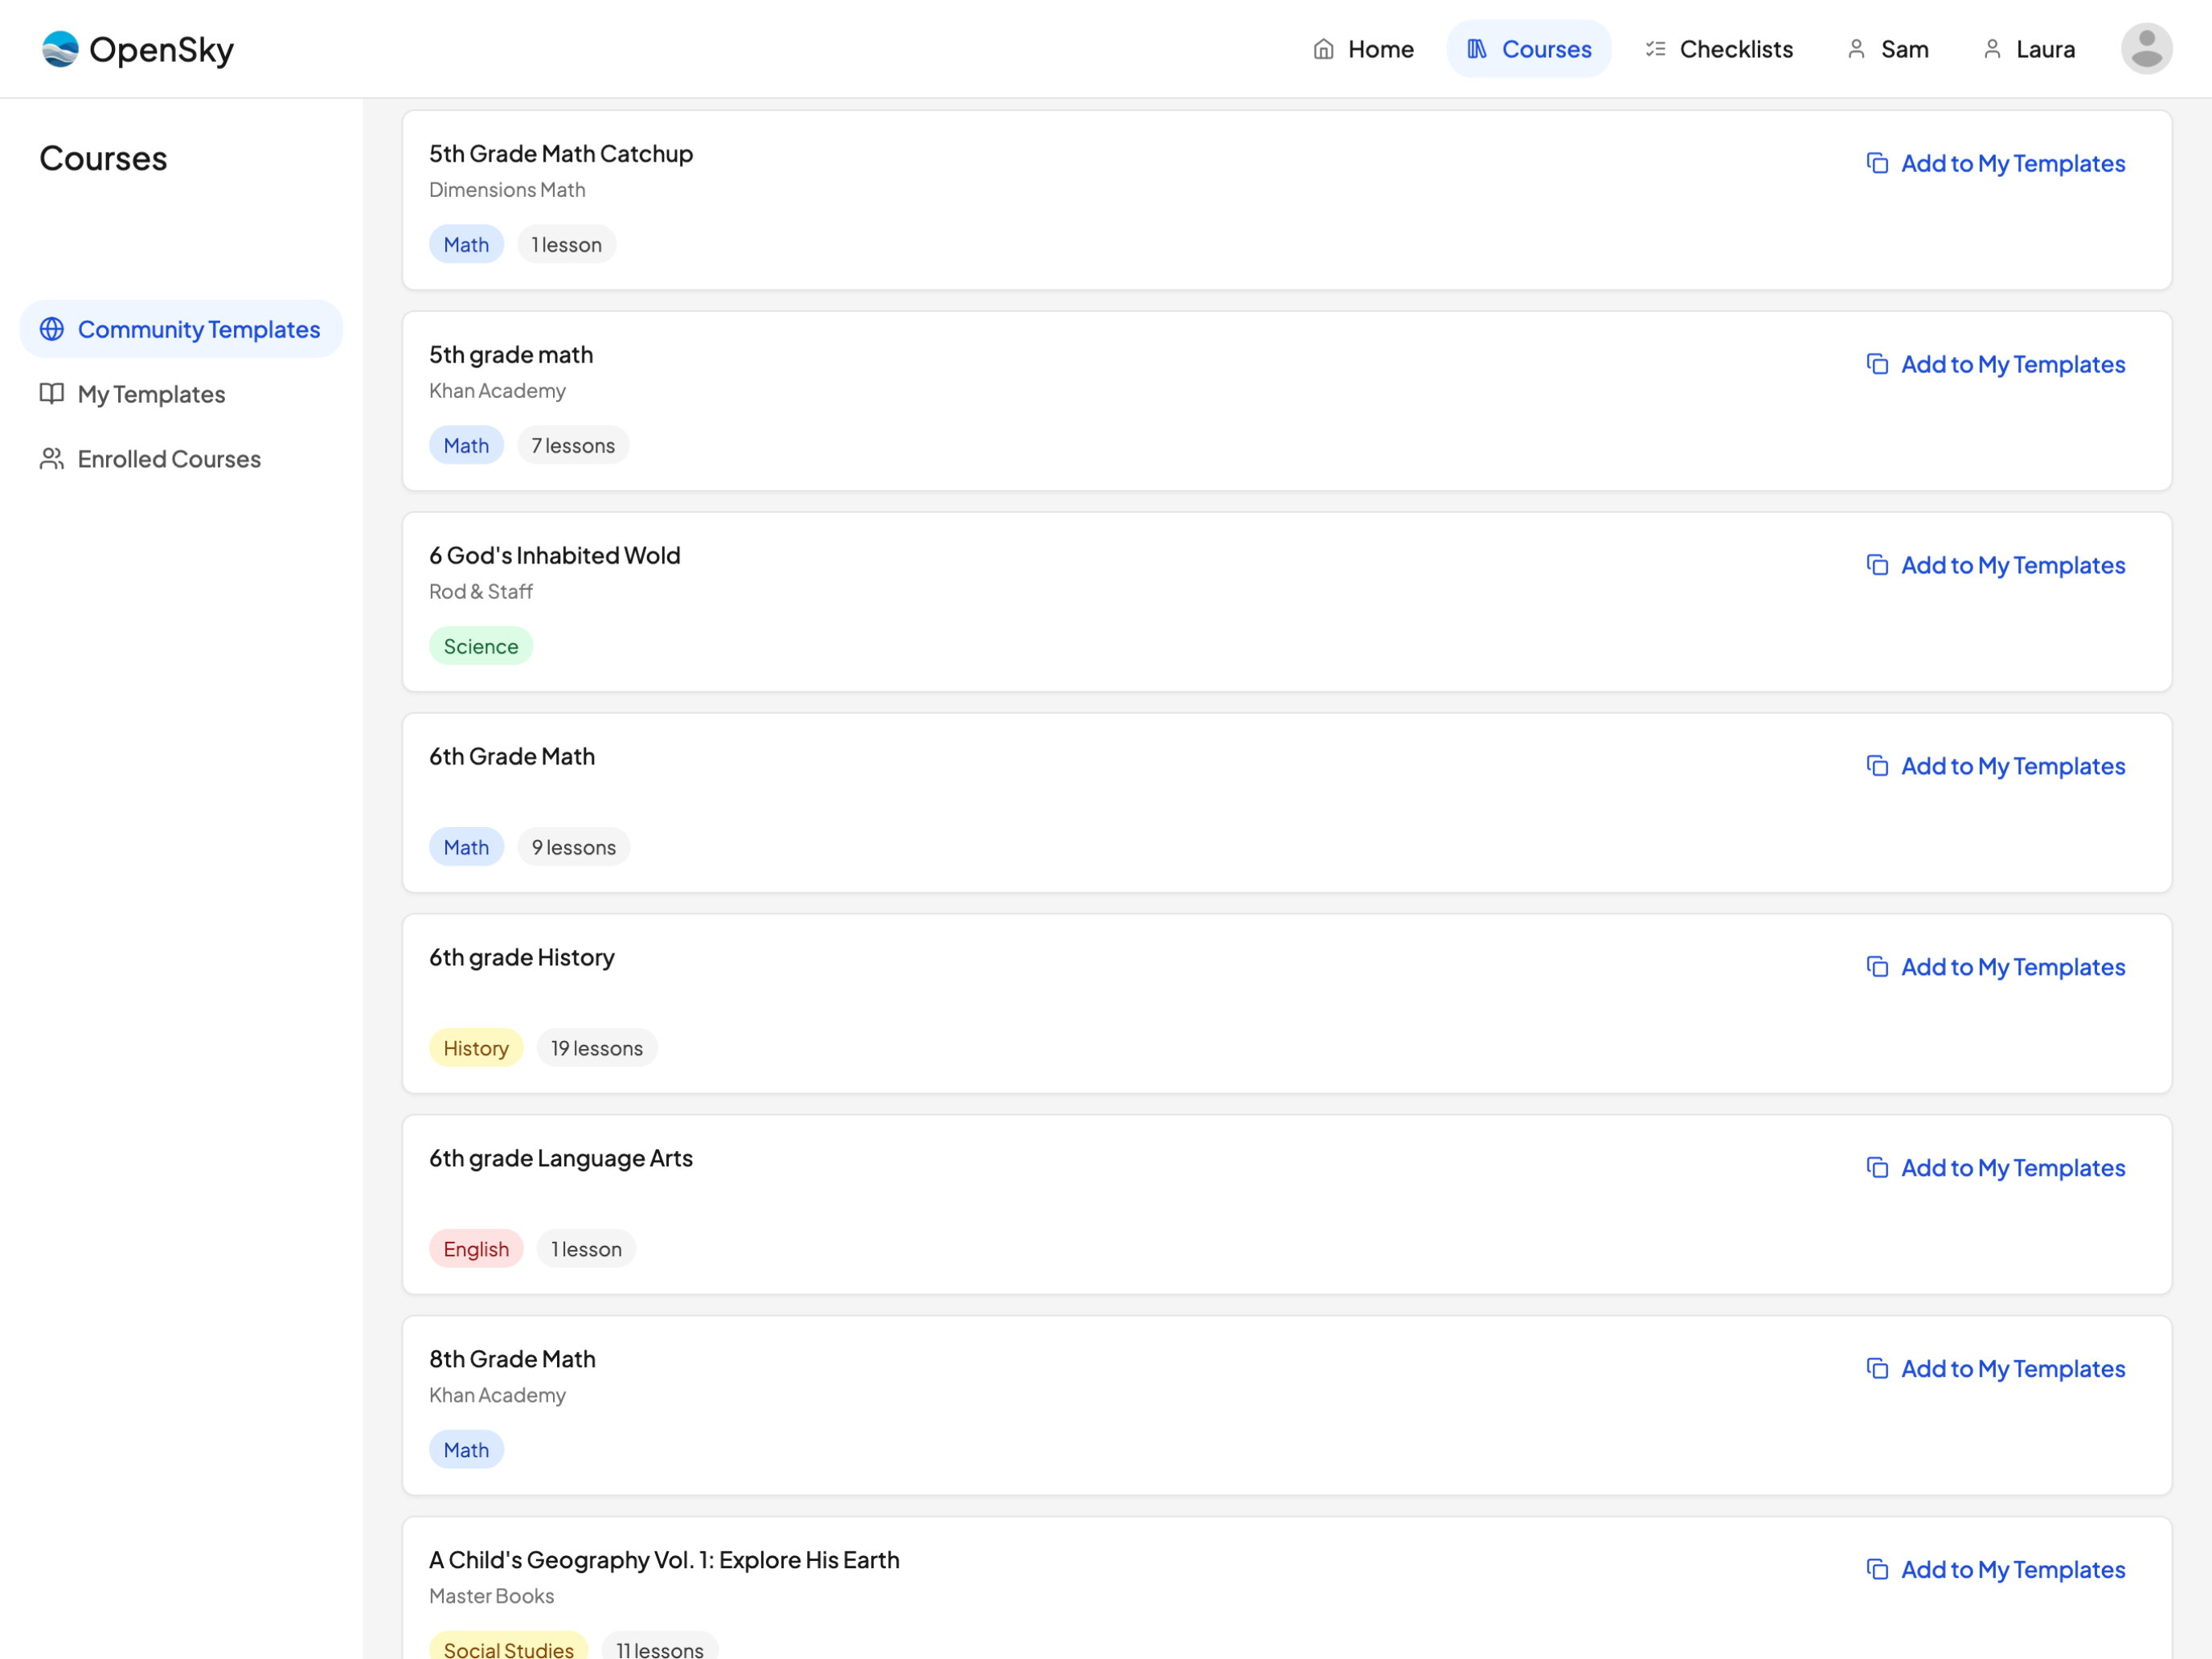This screenshot has height=1659, width=2212.
Task: Click copy icon for 6th grade History
Action: (1877, 967)
